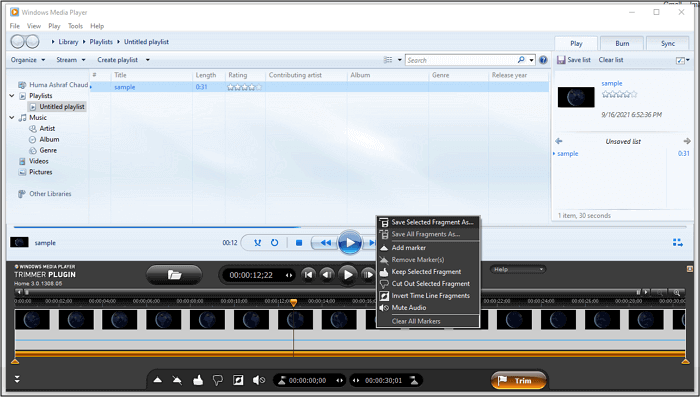Step one frame back in Trimmer
Viewport: 700px width, 397px height.
(x=327, y=275)
